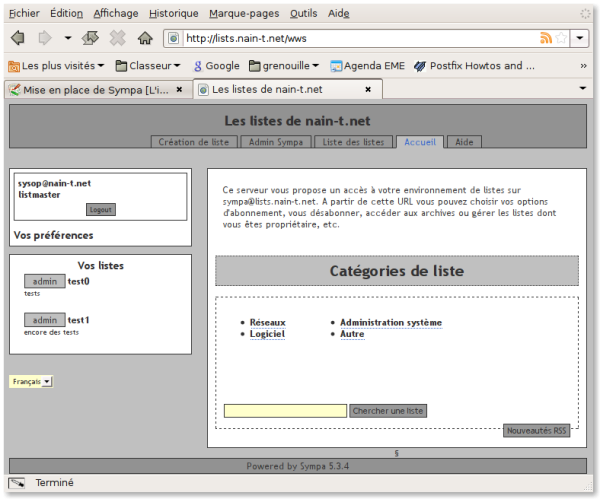Close the 'Mise en place de Sympa' tab
600x499 pixels.
tap(179, 89)
